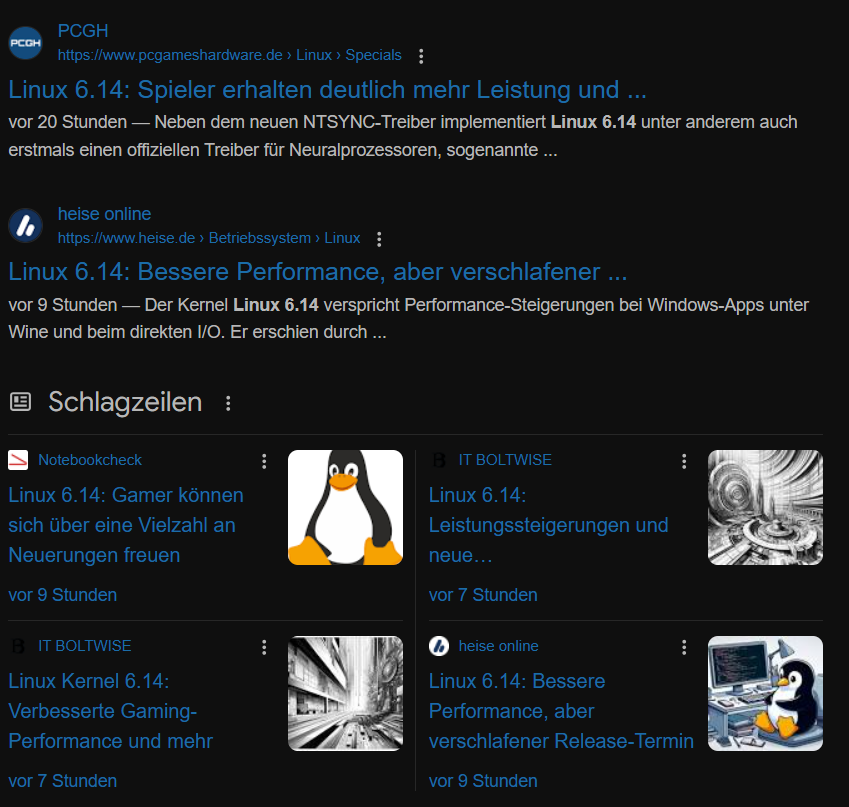Open the 'verschlafener Release-Termin' headline
Screen dimensions: 849x807
pos(561,711)
